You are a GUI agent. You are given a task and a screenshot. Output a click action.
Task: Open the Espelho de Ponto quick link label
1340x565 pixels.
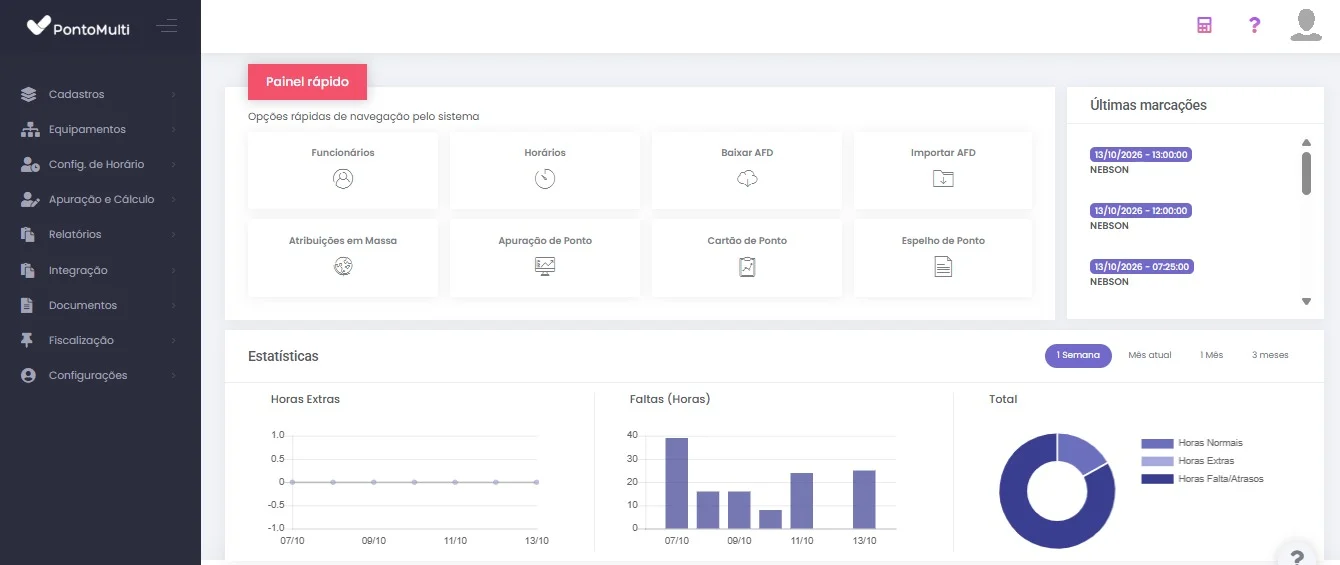(943, 241)
